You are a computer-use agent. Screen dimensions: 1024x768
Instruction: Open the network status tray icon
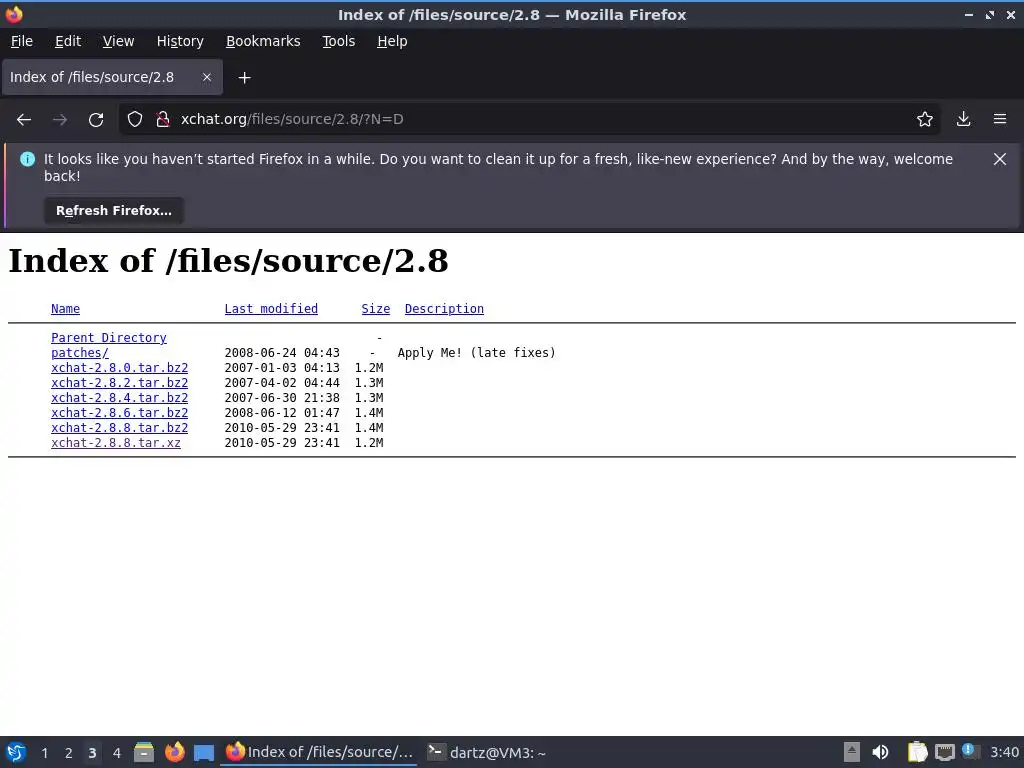click(x=944, y=752)
